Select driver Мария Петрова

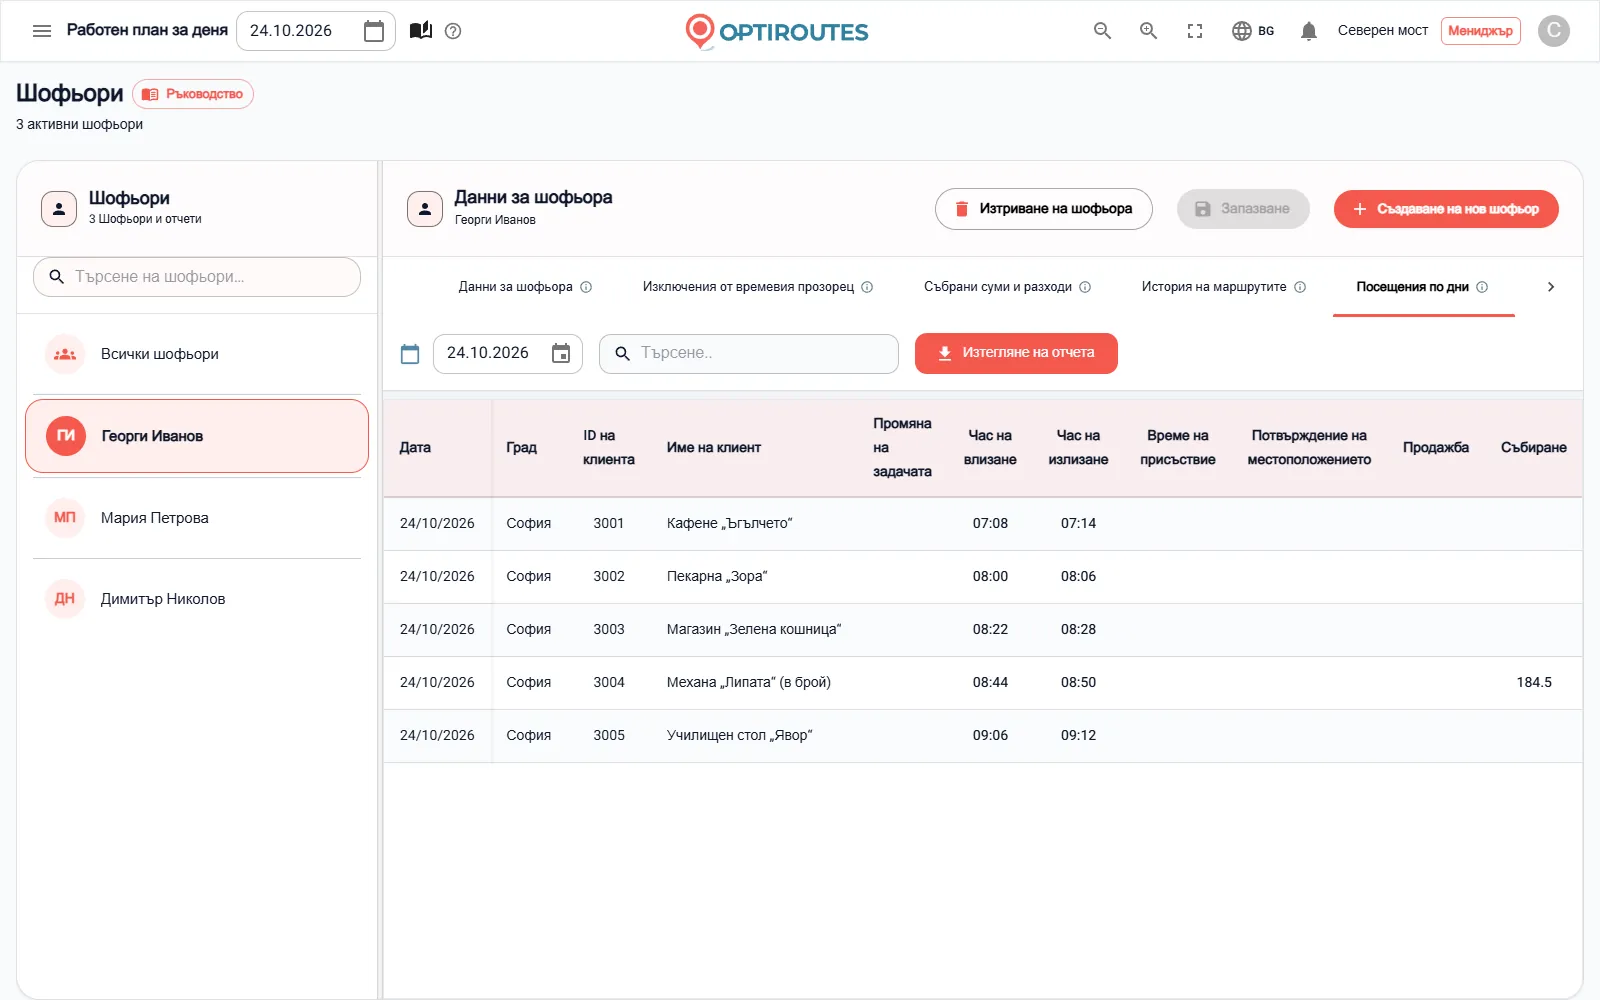197,518
